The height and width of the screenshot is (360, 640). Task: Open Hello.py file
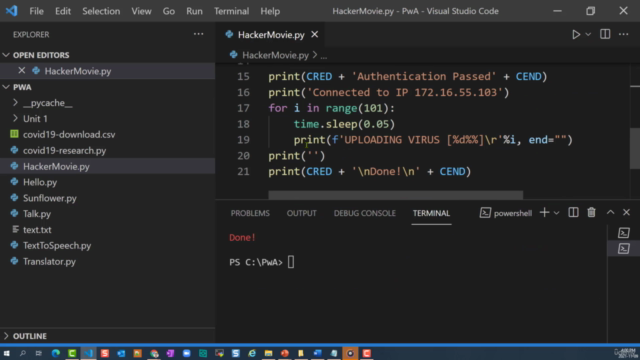click(40, 182)
